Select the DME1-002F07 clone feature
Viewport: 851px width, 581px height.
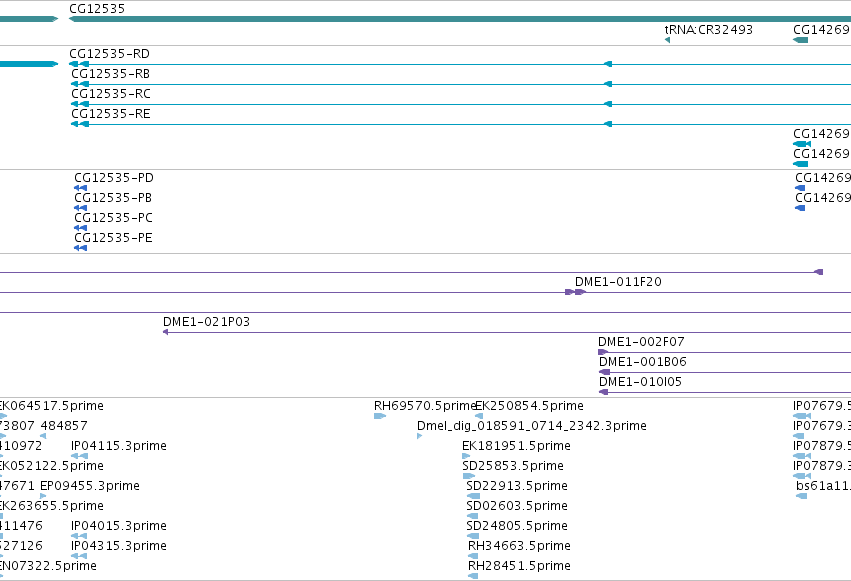pyautogui.click(x=724, y=352)
